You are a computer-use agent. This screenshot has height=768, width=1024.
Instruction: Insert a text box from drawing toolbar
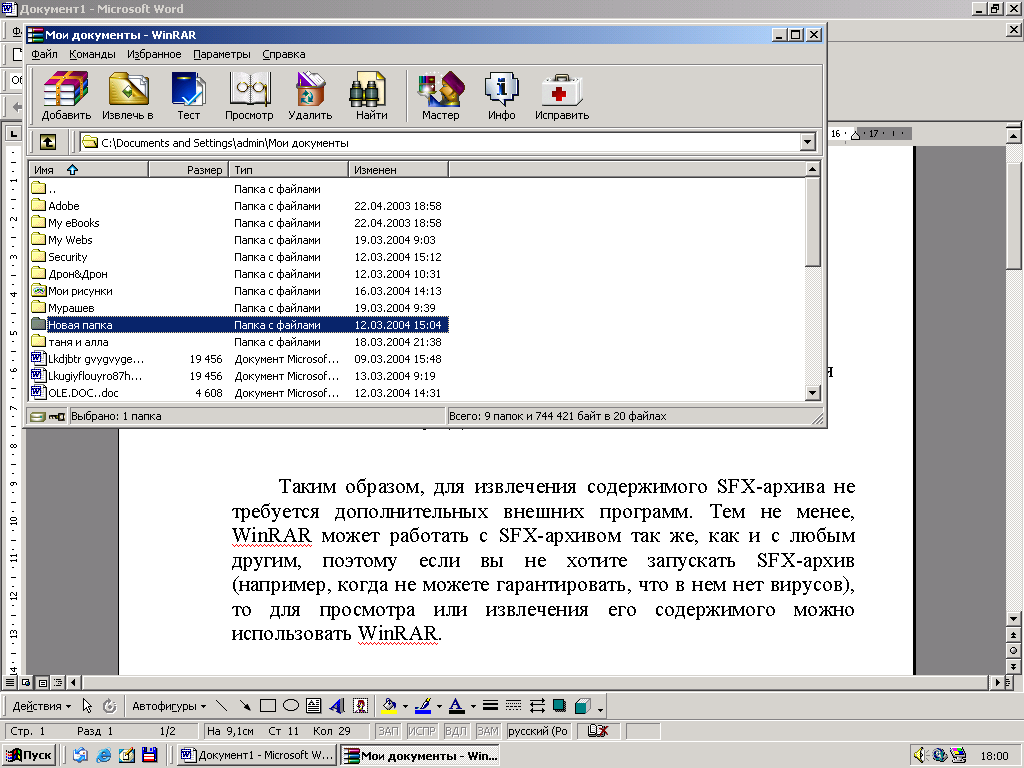[x=313, y=706]
